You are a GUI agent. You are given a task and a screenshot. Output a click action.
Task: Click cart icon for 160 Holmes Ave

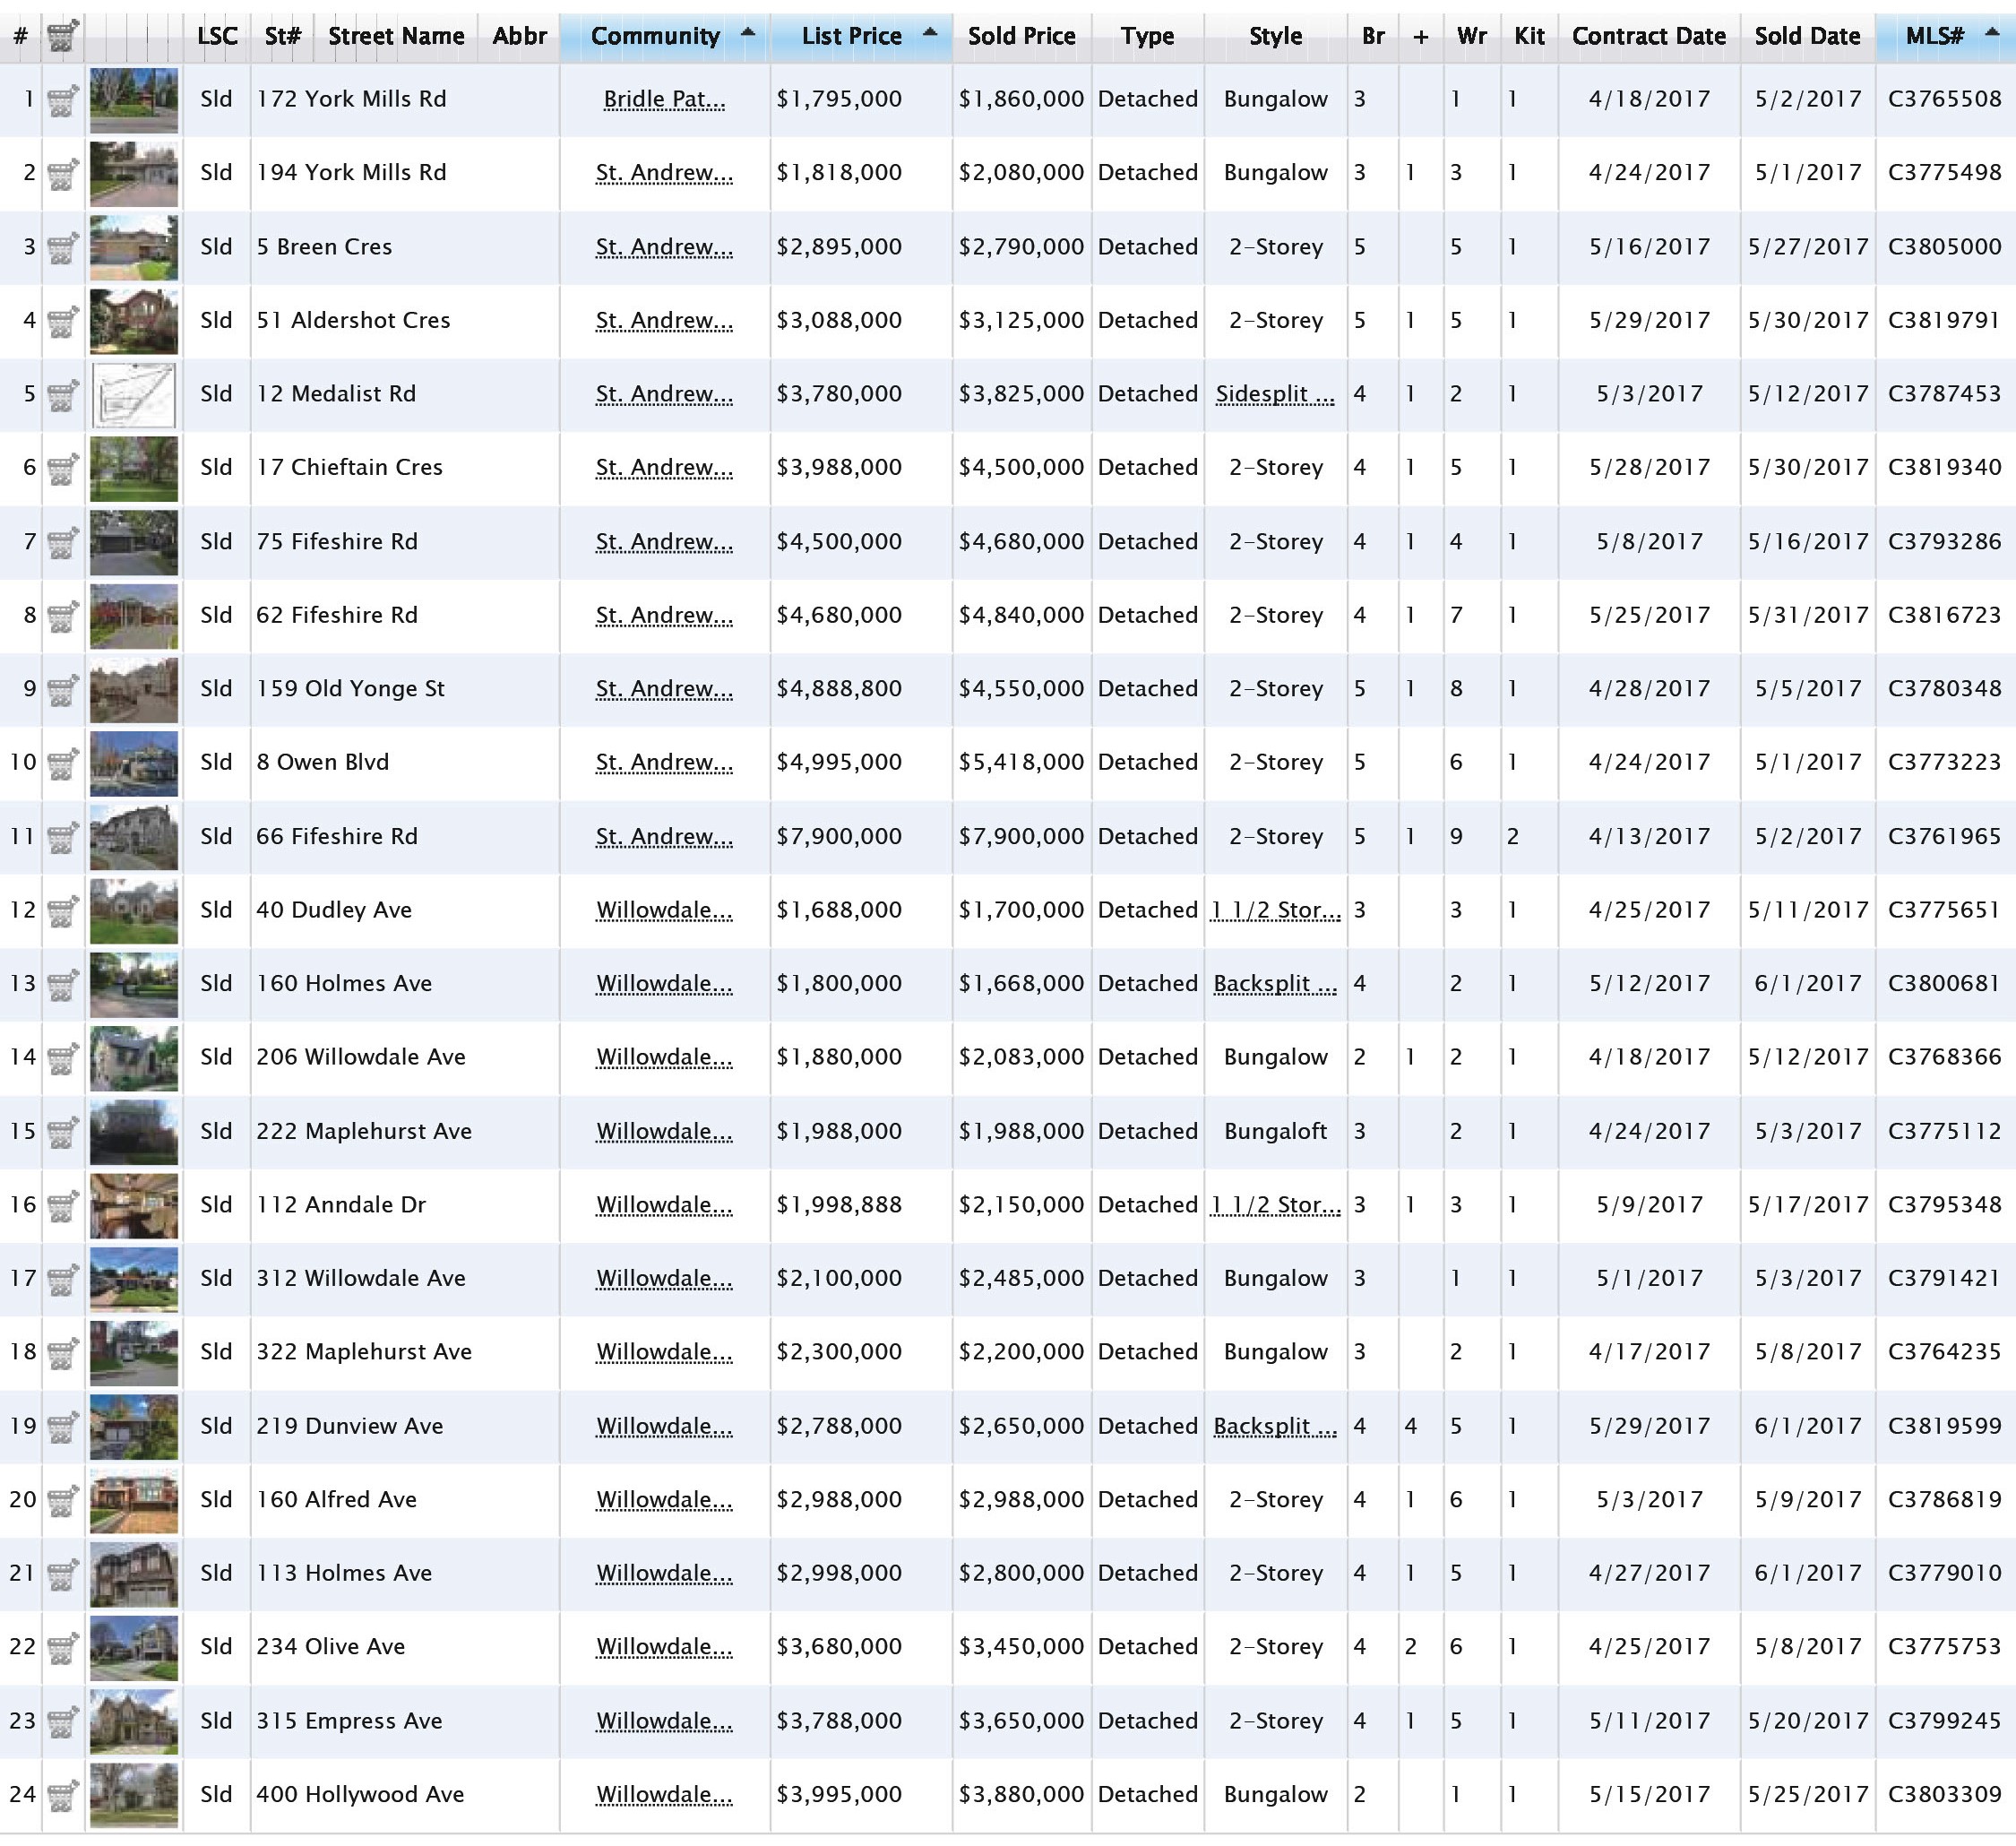(x=62, y=984)
